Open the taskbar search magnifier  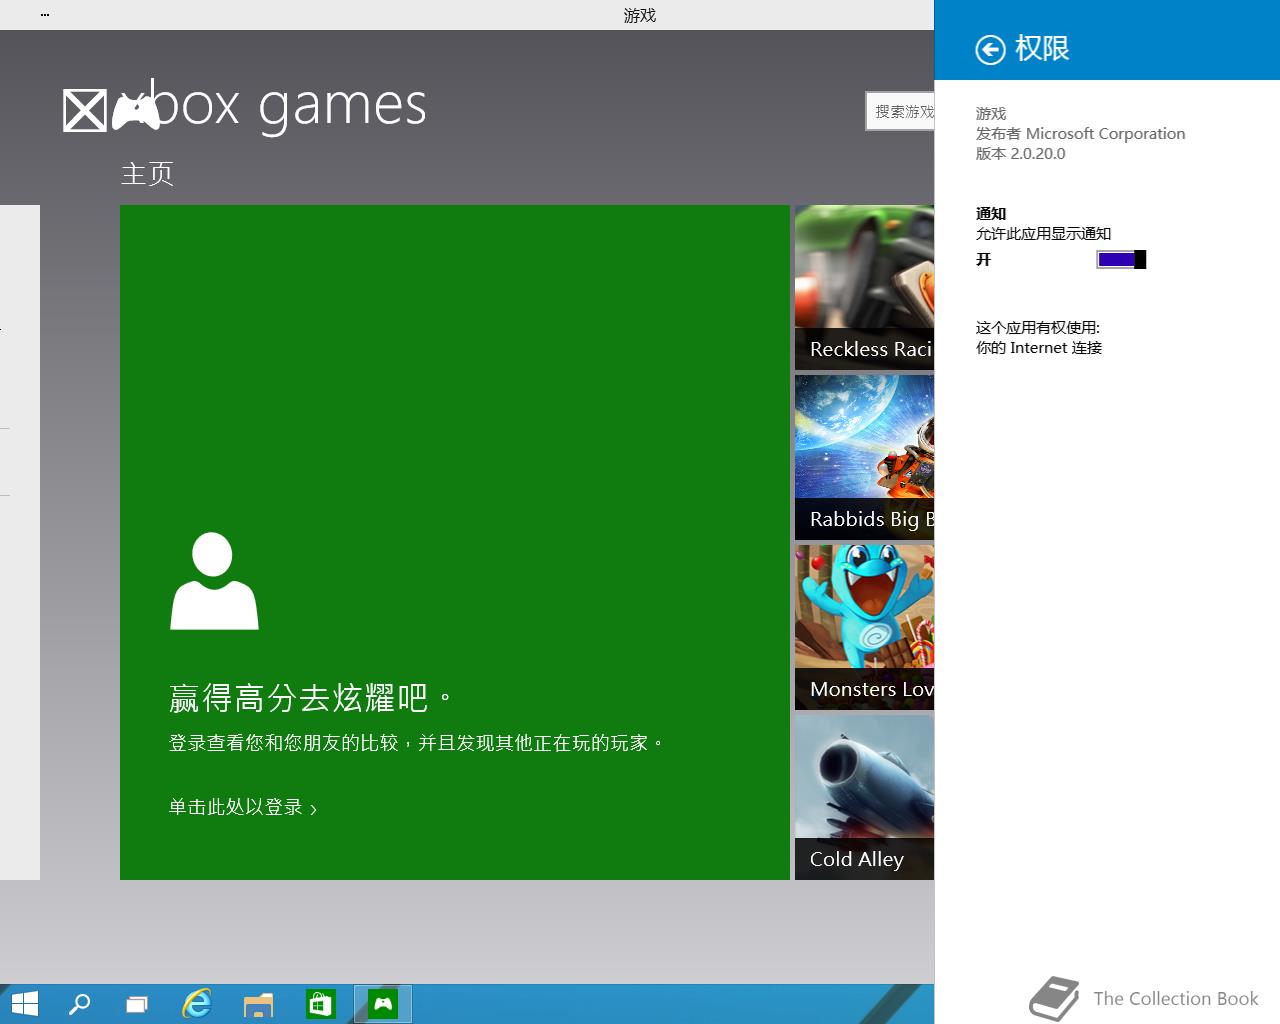[x=79, y=1004]
